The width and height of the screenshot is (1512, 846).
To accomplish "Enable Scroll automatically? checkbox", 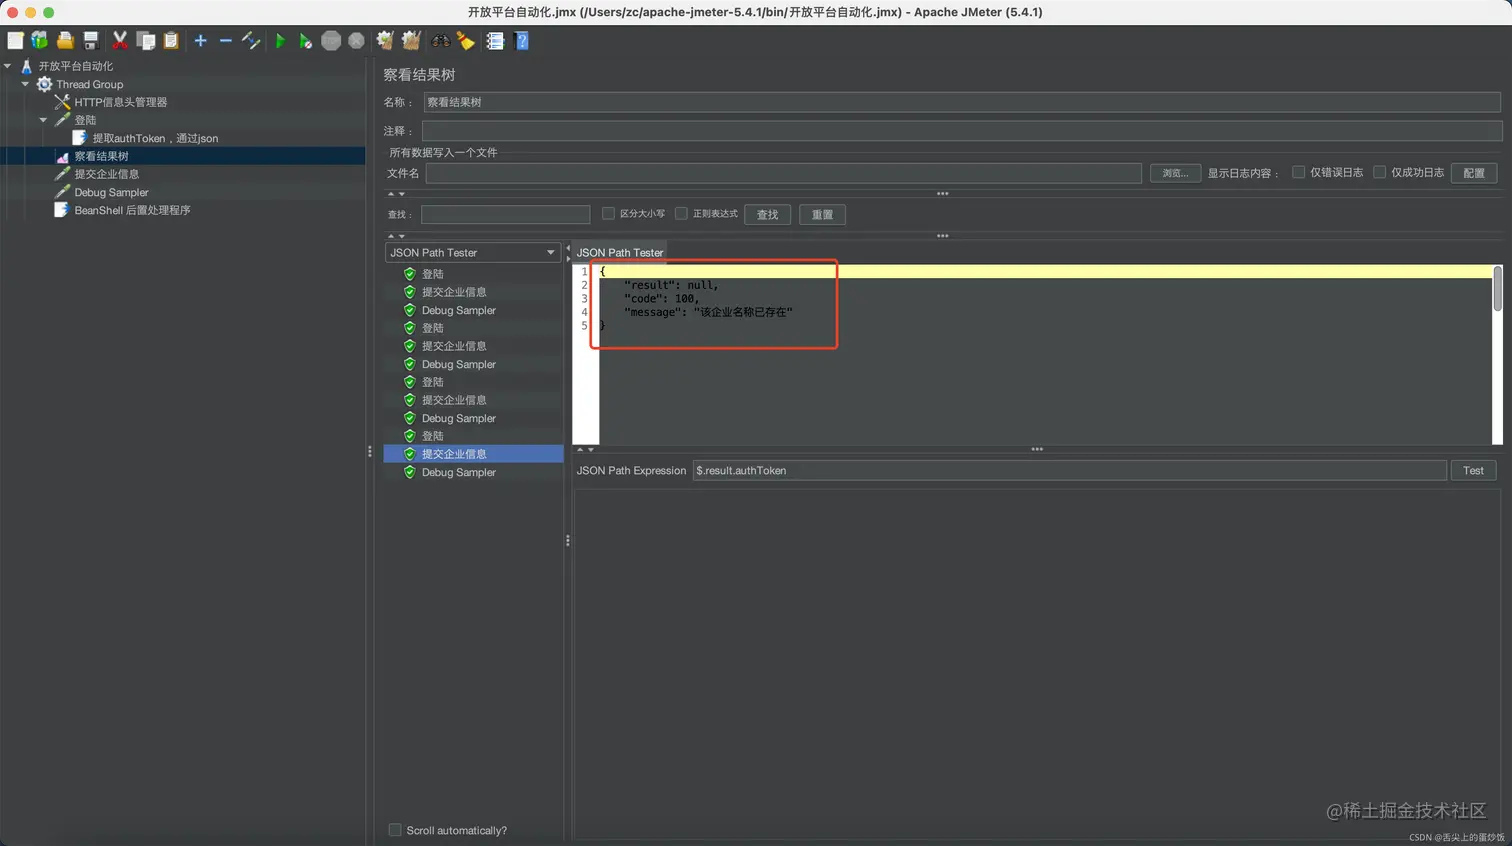I will [395, 830].
